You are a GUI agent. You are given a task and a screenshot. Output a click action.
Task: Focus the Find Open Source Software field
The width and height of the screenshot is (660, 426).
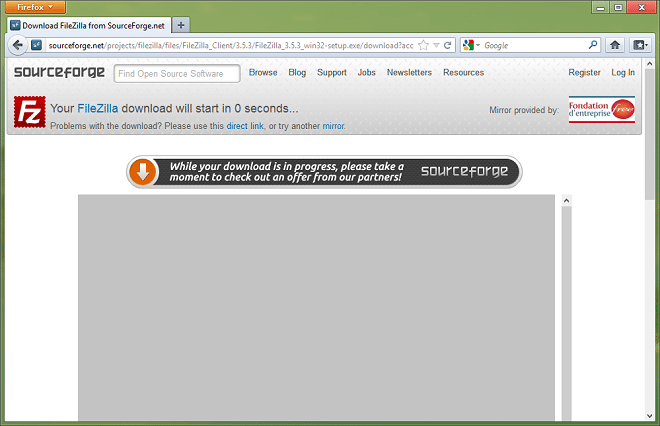[x=177, y=74]
